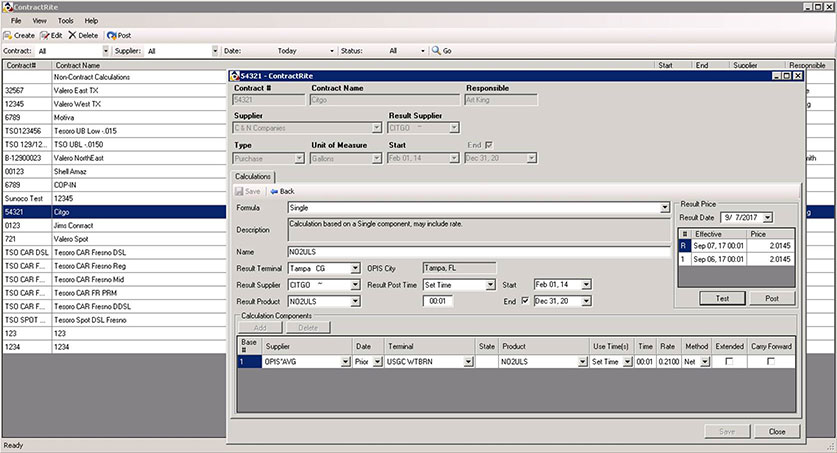837x453 pixels.
Task: Toggle the disabled End checkbox in header
Action: tap(489, 145)
